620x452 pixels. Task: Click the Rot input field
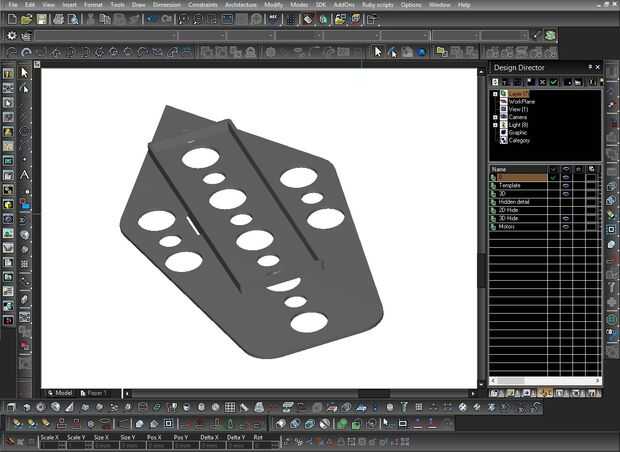265,445
